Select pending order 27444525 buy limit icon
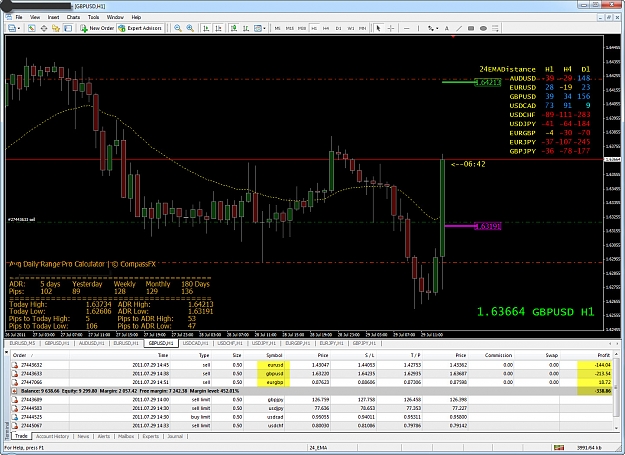This screenshot has height=455, width=625. click(15, 417)
